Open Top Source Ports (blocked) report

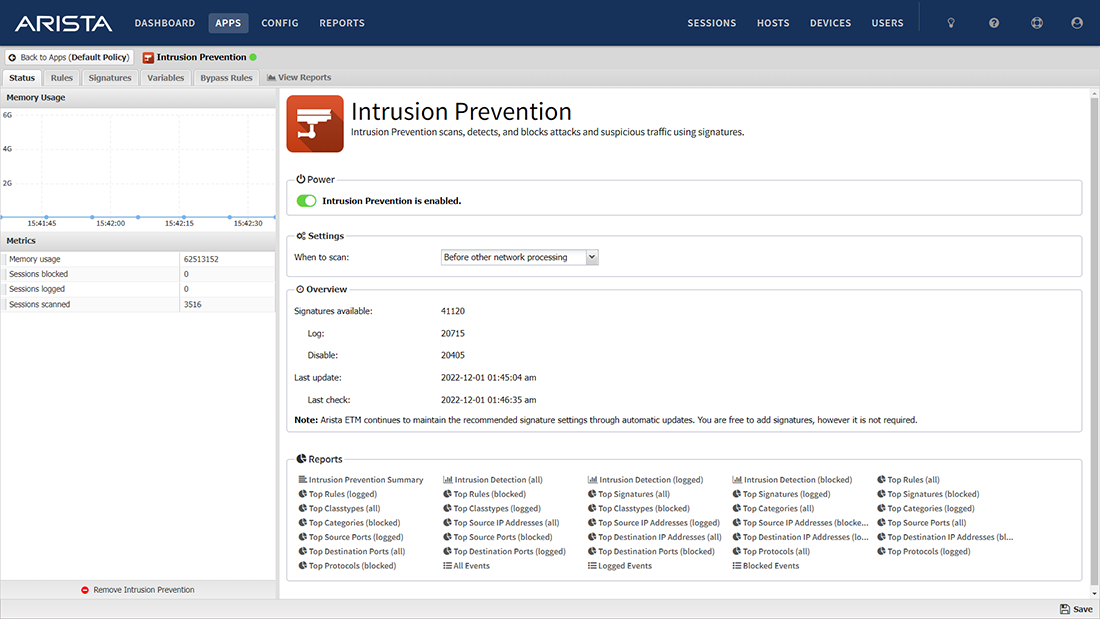coord(497,538)
